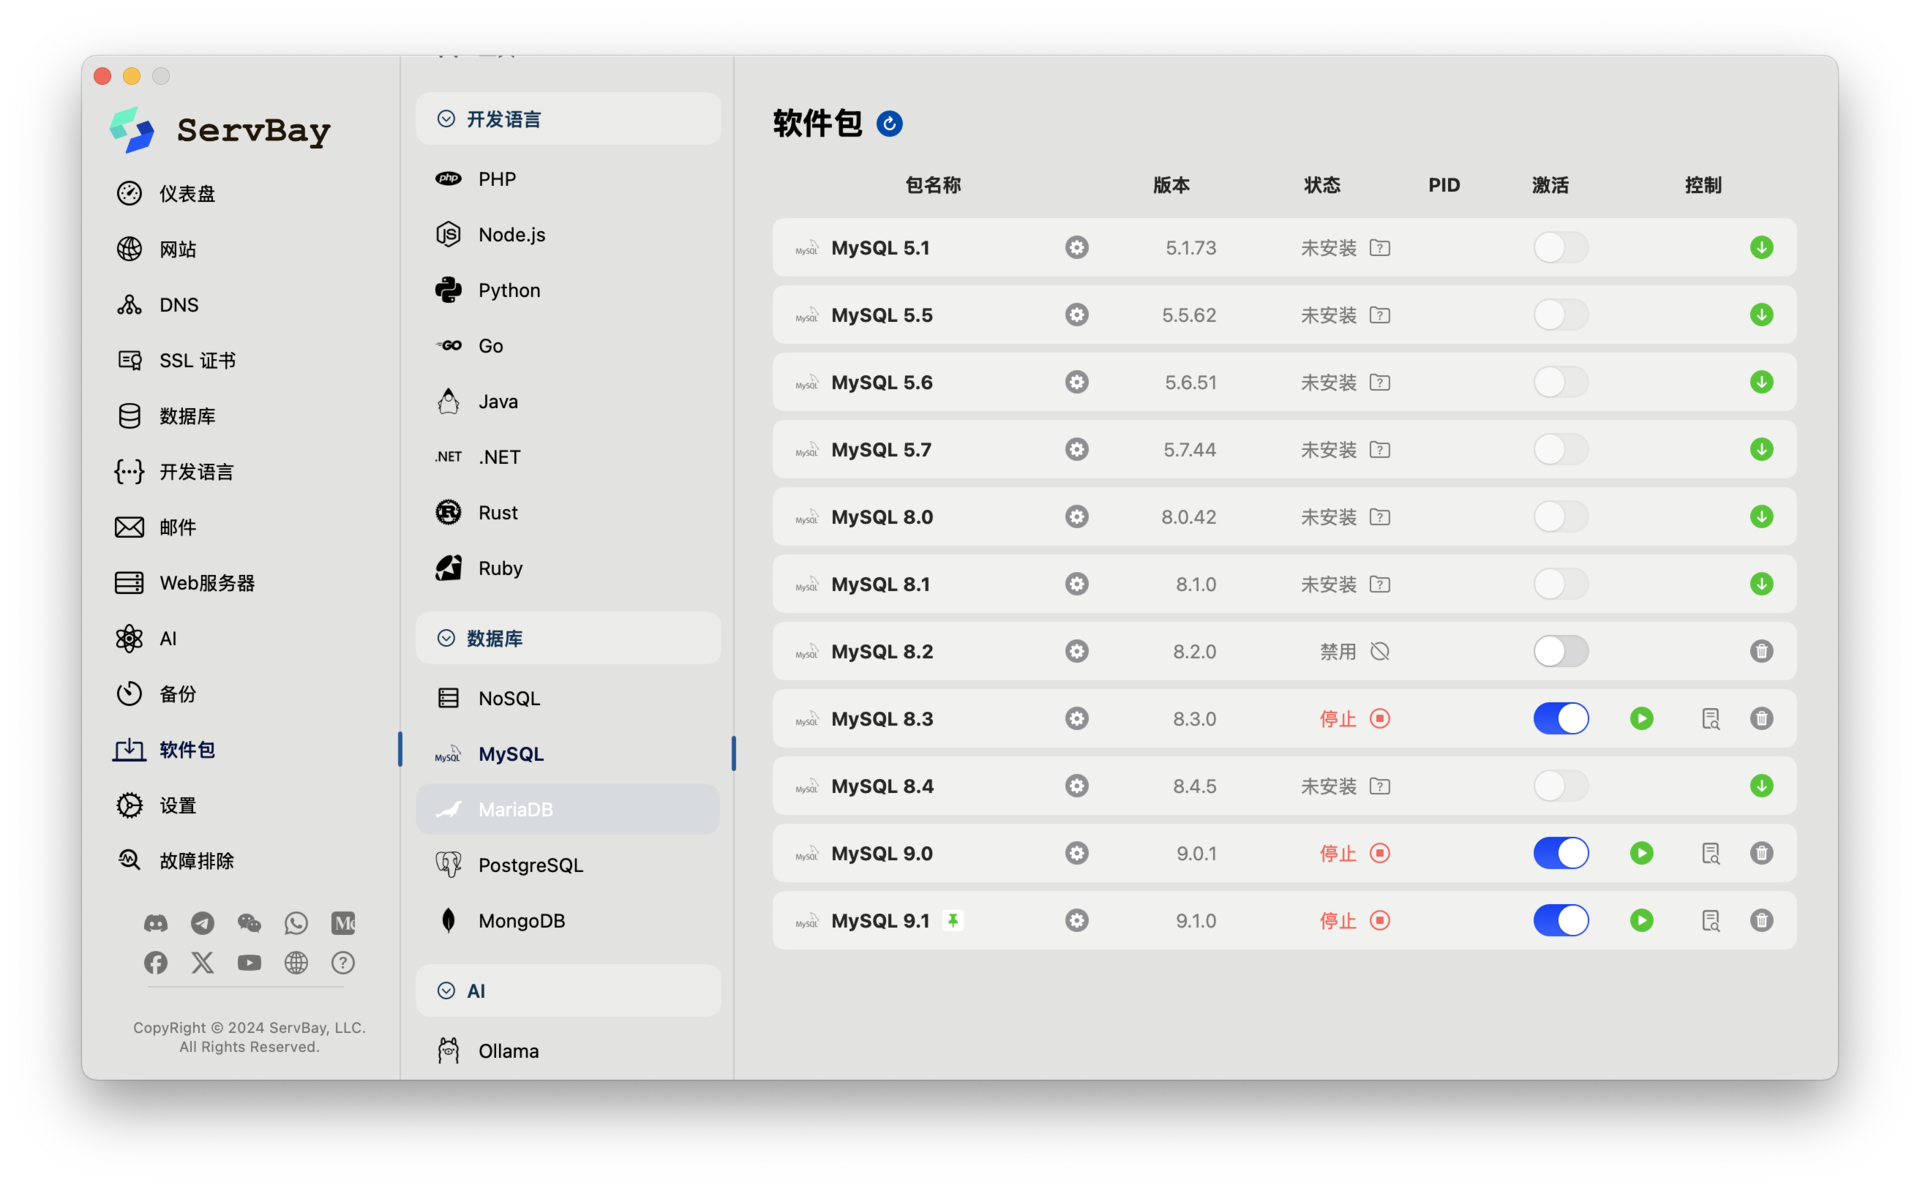1920x1188 pixels.
Task: Open Discord community link icon
Action: click(156, 923)
